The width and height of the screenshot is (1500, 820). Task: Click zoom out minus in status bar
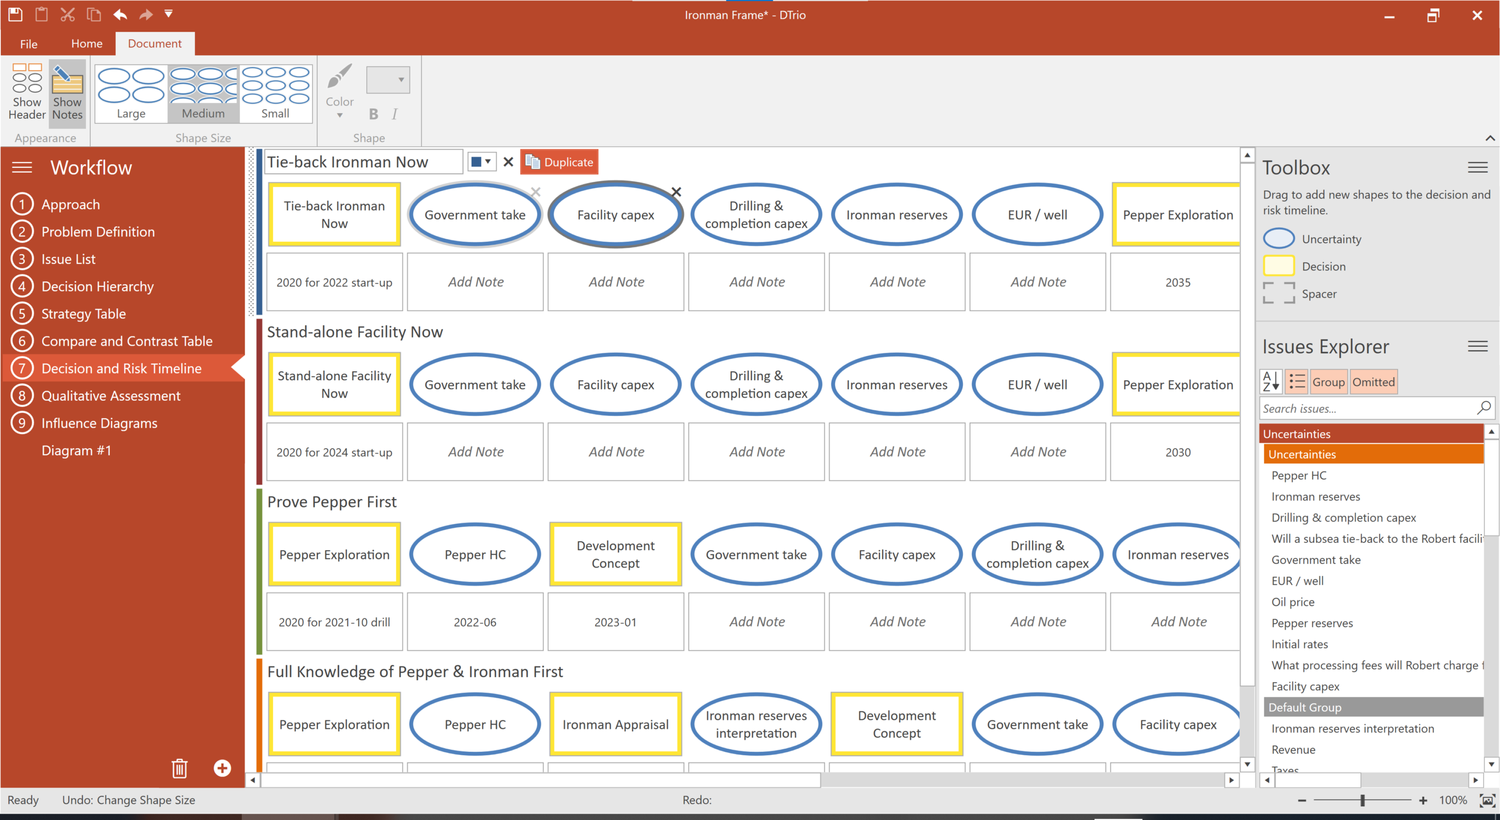pos(1302,801)
